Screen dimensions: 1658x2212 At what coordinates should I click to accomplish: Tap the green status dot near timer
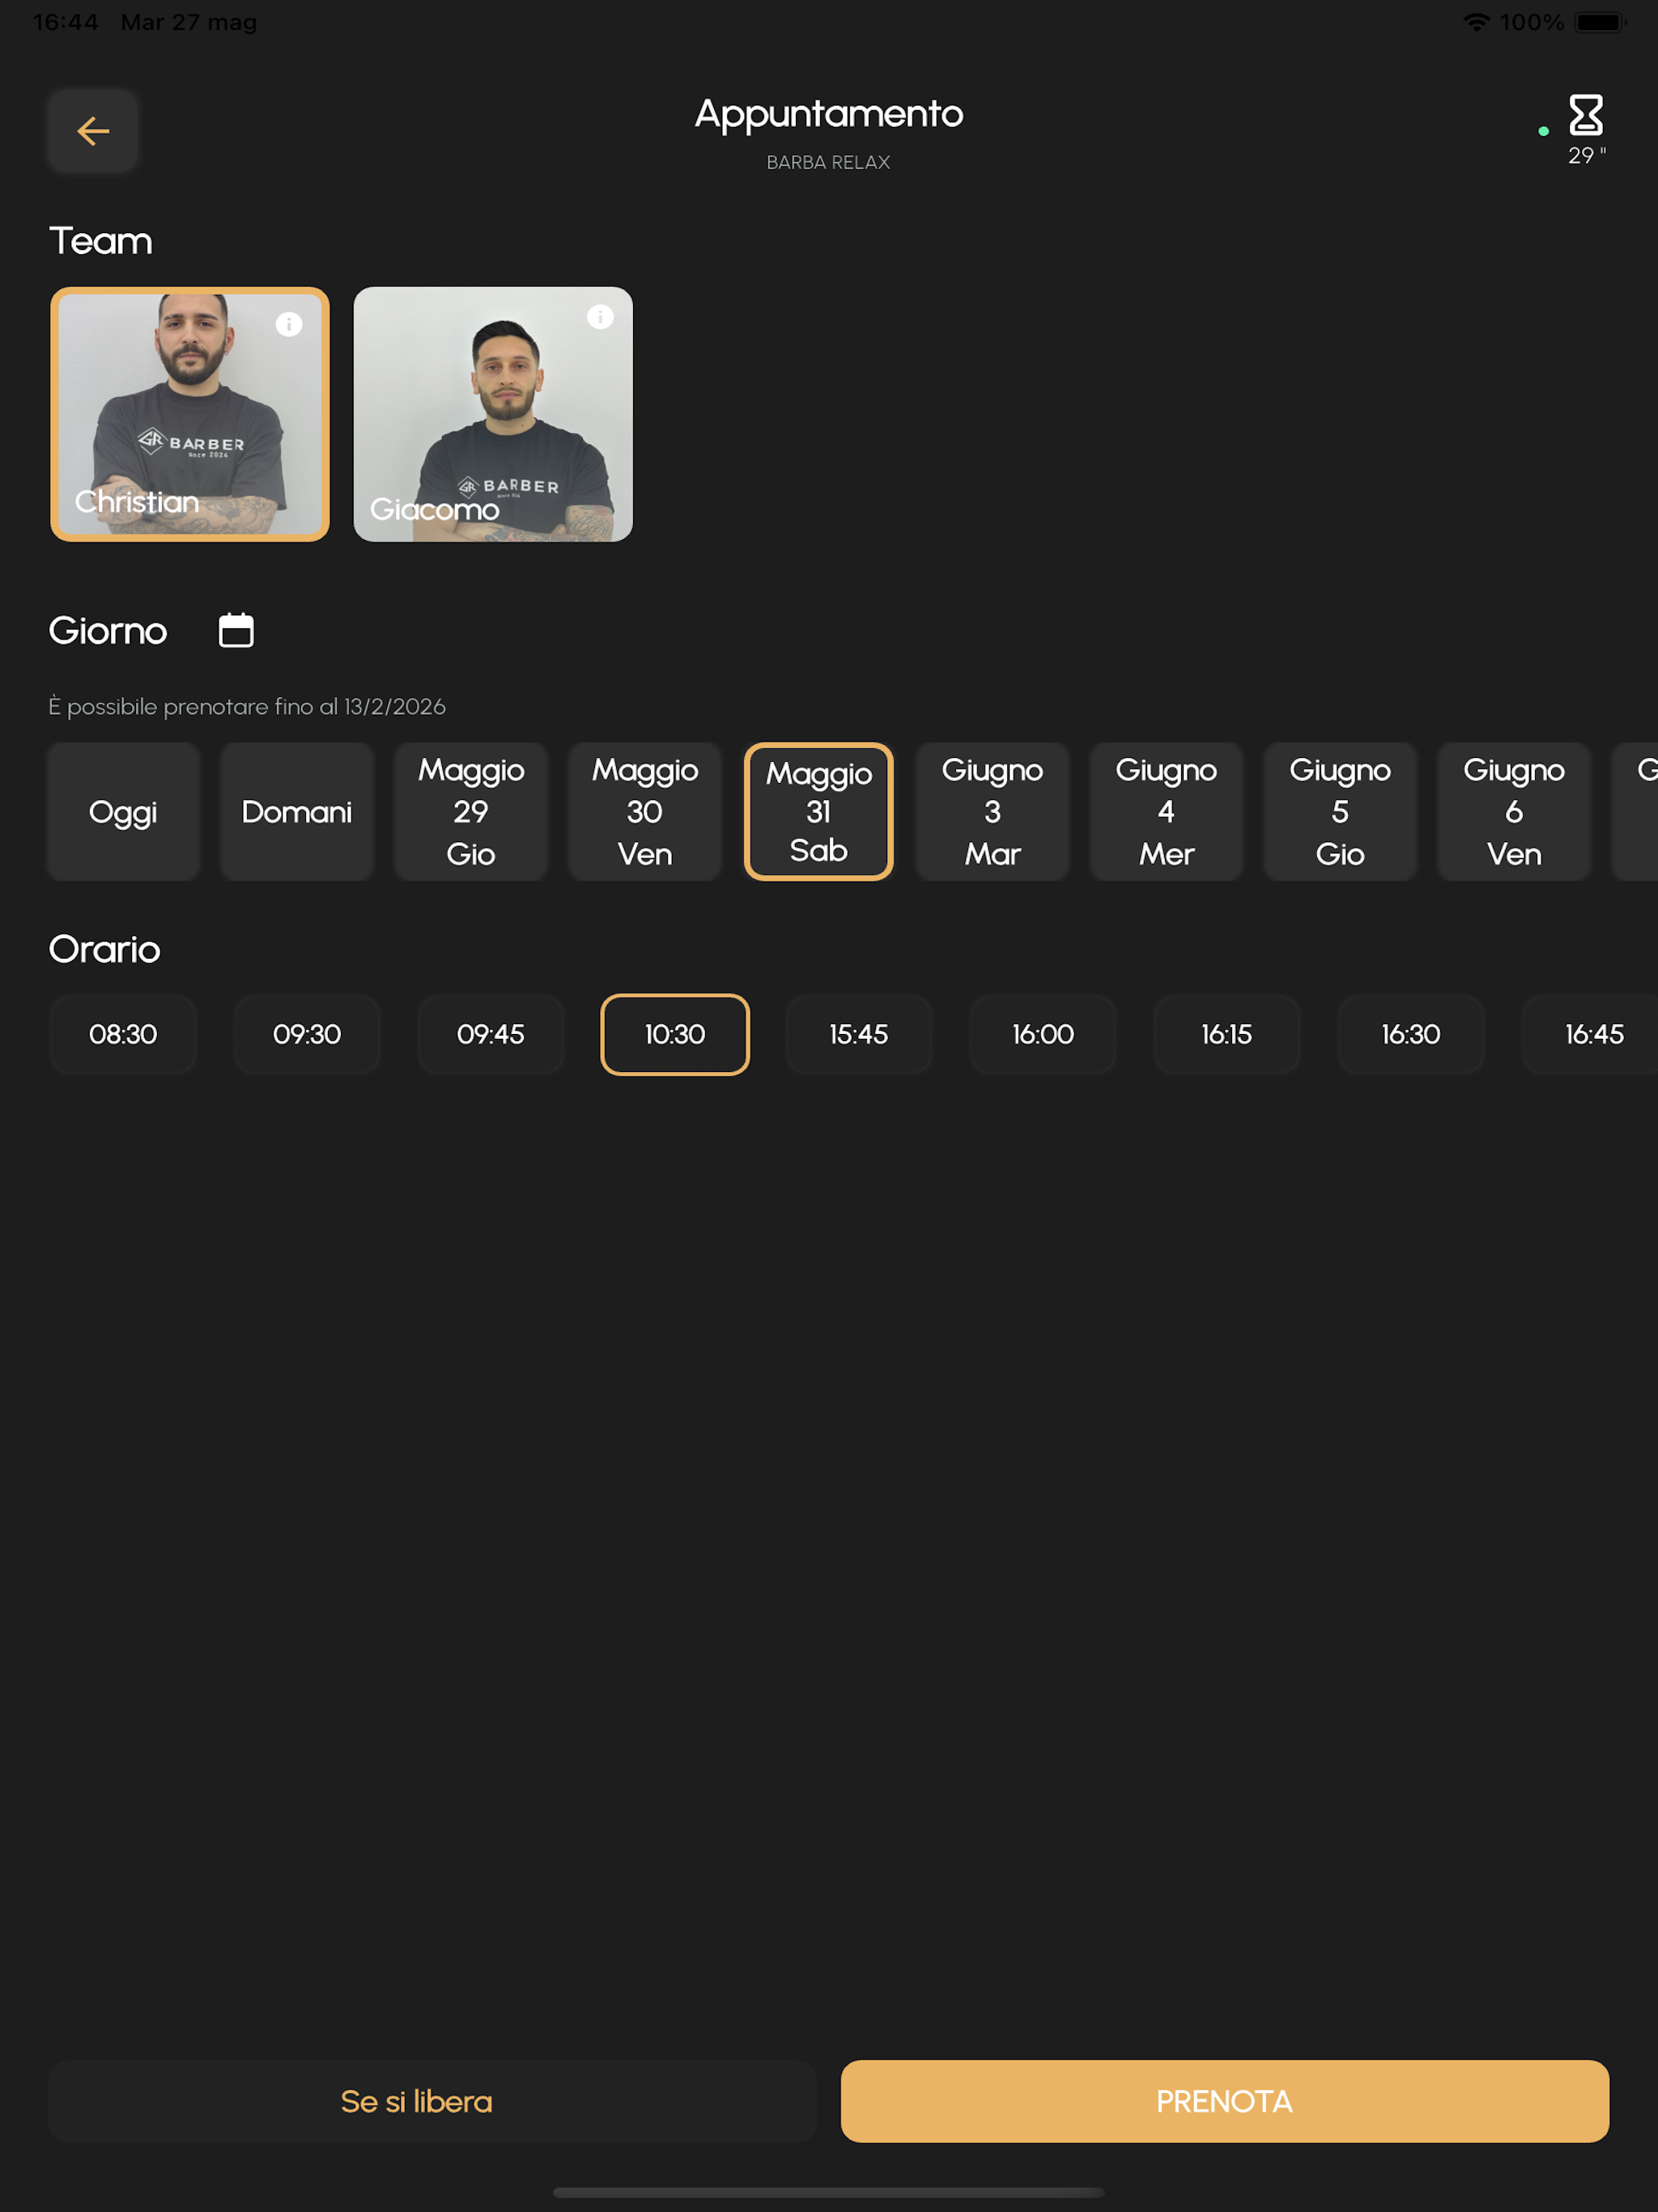tap(1543, 131)
